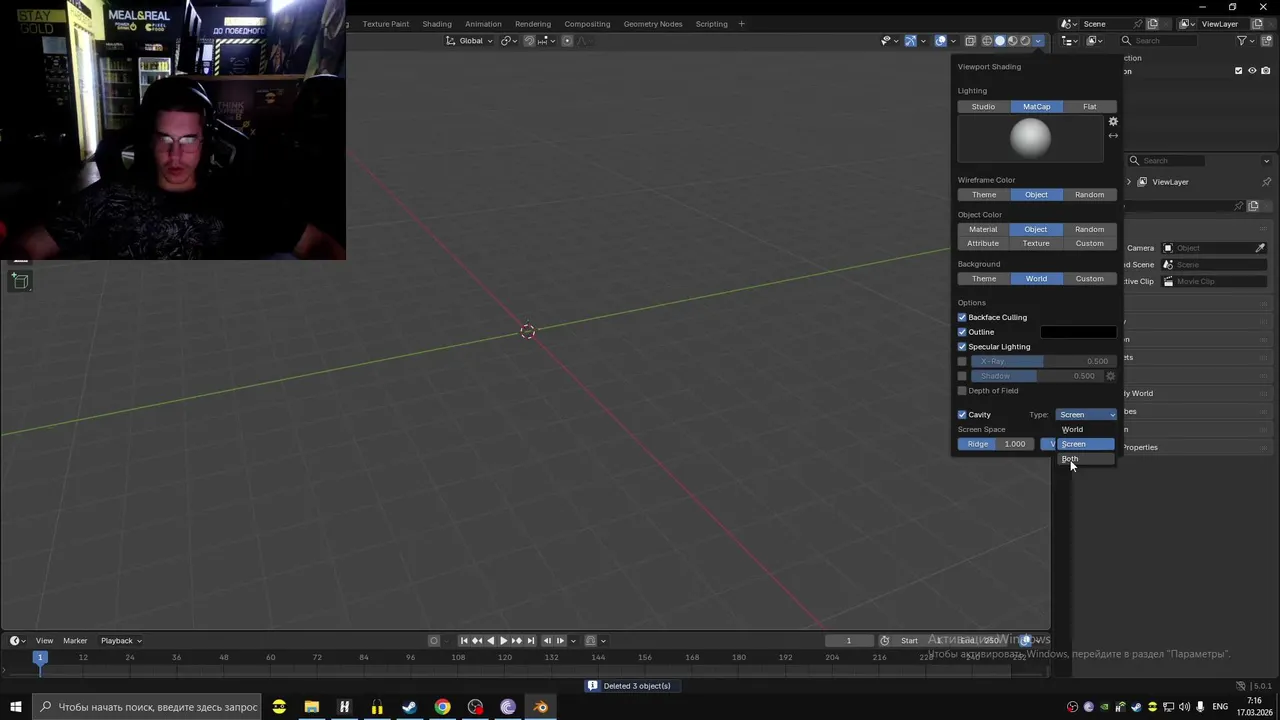Click the X-Ray 0.500 slider
Image resolution: width=1280 pixels, height=720 pixels.
(x=1043, y=361)
